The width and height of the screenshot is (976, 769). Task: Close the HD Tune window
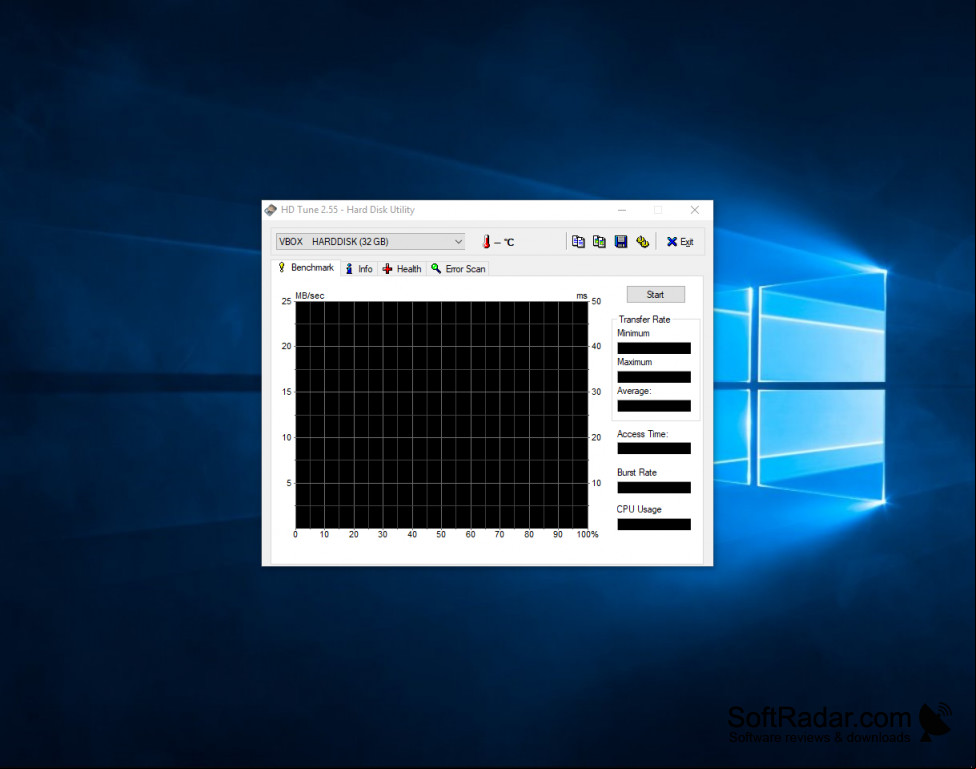(x=695, y=210)
